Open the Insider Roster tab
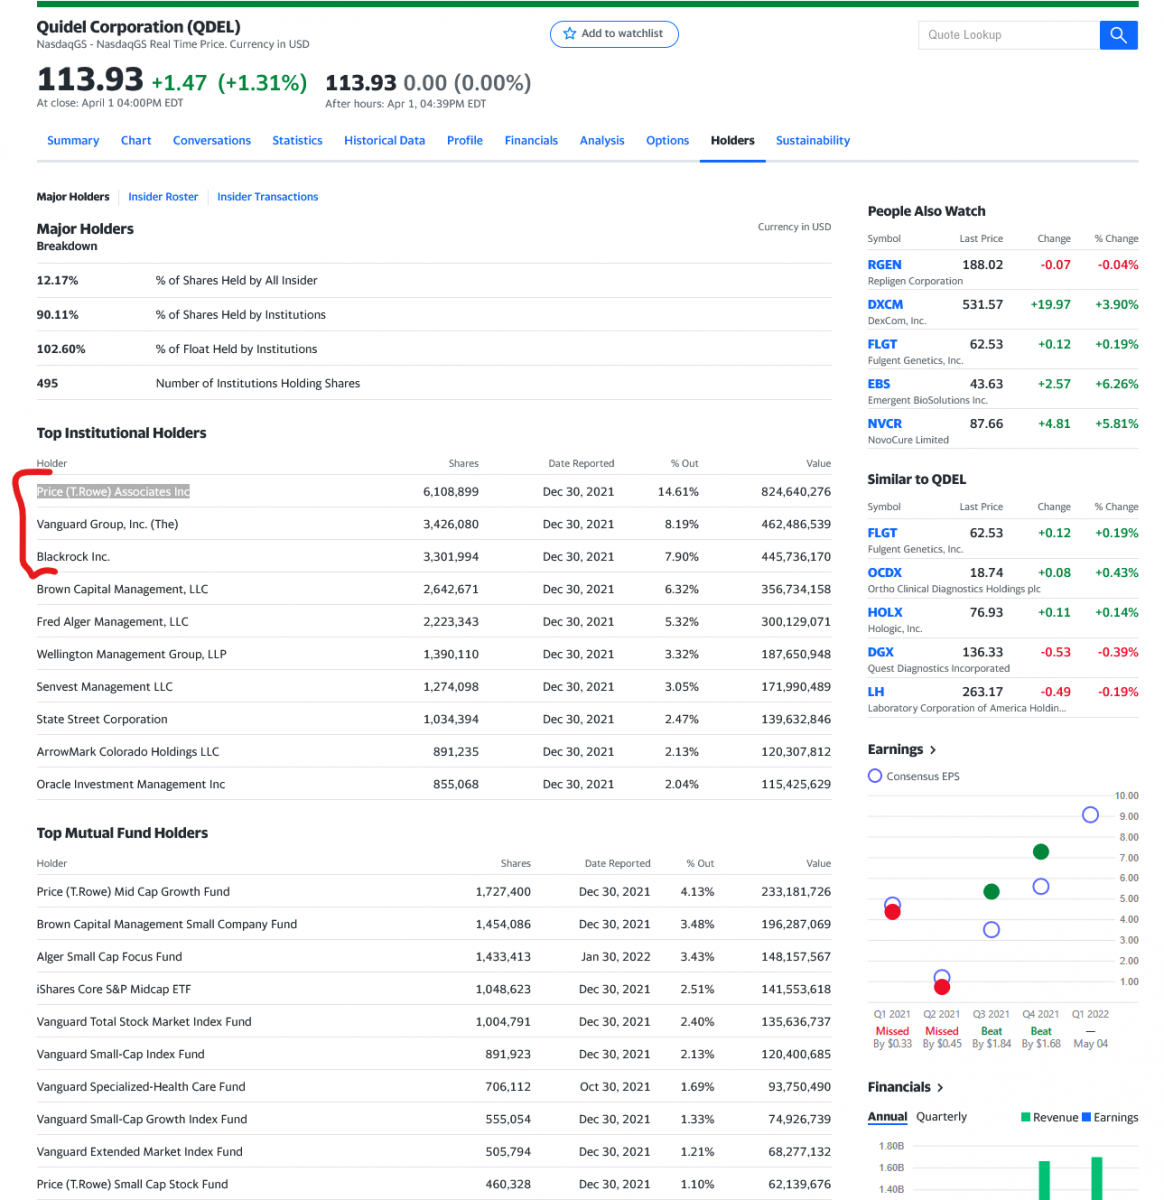Viewport: 1164px width, 1200px height. [163, 197]
